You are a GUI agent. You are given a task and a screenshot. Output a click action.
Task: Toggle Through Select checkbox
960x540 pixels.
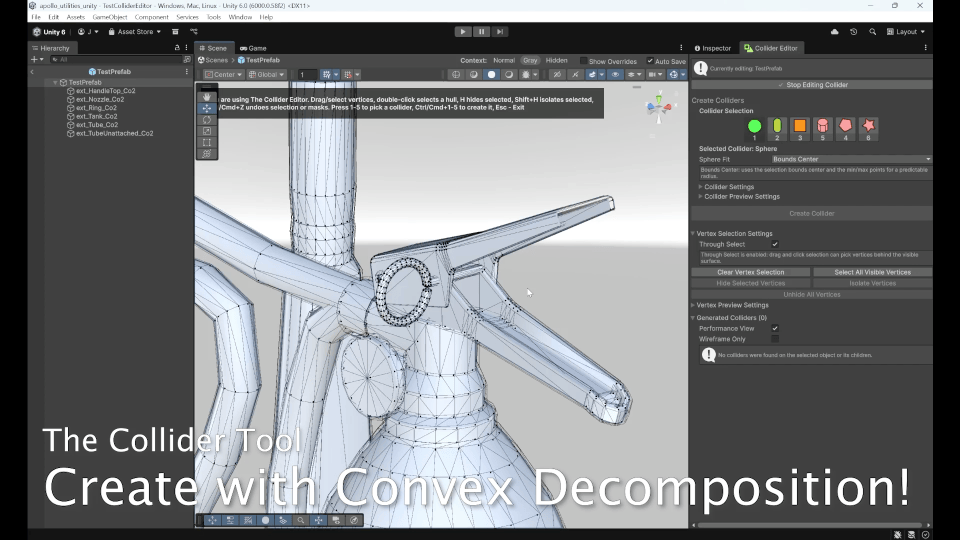775,244
